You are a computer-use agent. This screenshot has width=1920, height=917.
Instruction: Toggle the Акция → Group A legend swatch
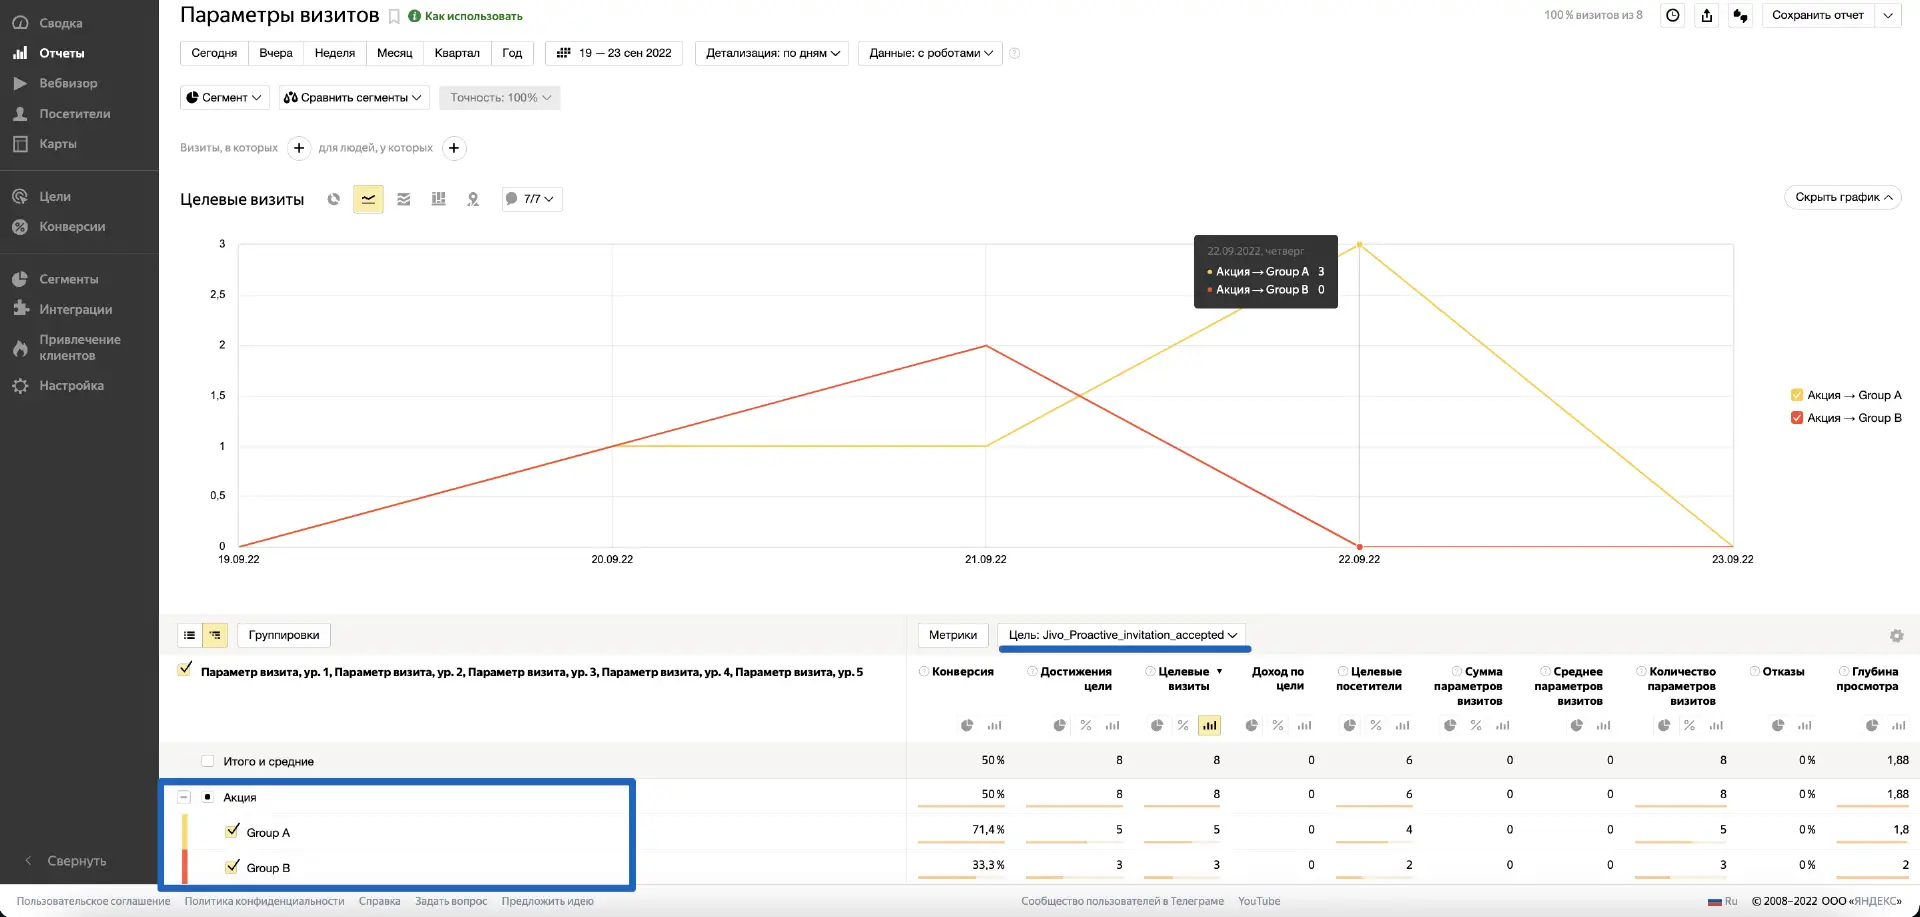1797,395
